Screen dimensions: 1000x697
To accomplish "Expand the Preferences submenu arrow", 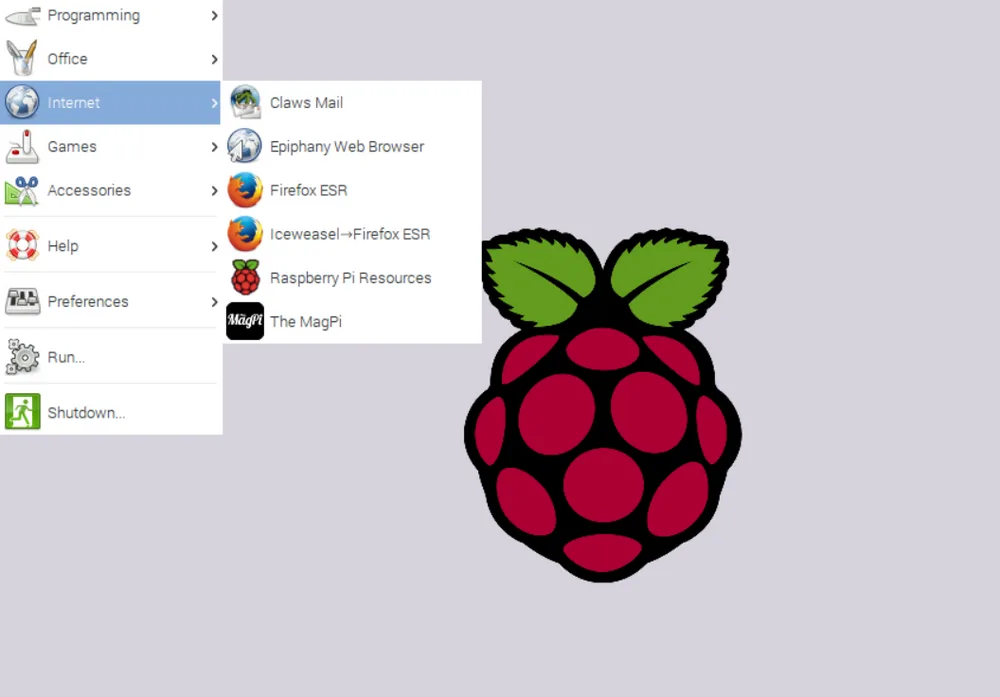I will point(214,302).
